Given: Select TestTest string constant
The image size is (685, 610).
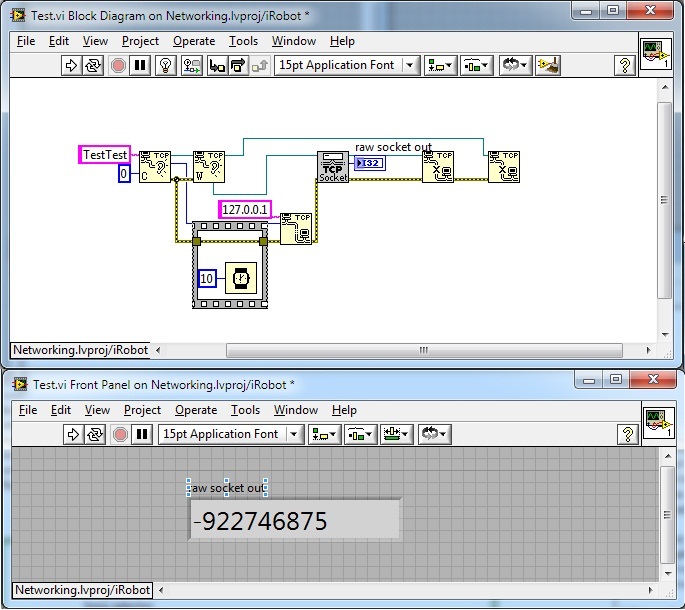Looking at the screenshot, I should pos(104,155).
